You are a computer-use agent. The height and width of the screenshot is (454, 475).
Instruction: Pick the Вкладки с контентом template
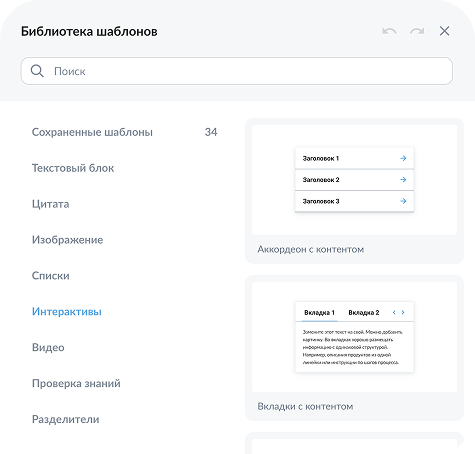354,348
